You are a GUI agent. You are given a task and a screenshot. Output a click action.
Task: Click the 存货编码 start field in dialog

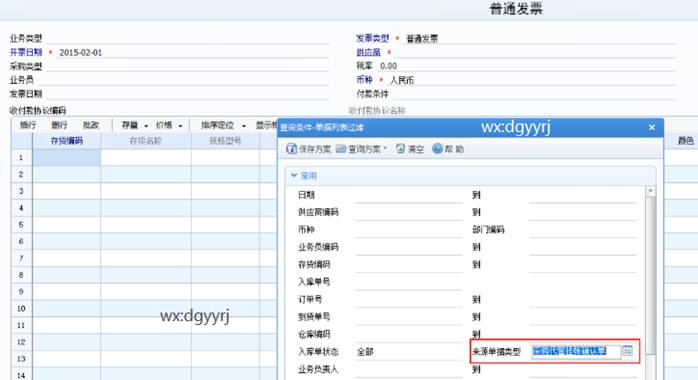[x=409, y=264]
